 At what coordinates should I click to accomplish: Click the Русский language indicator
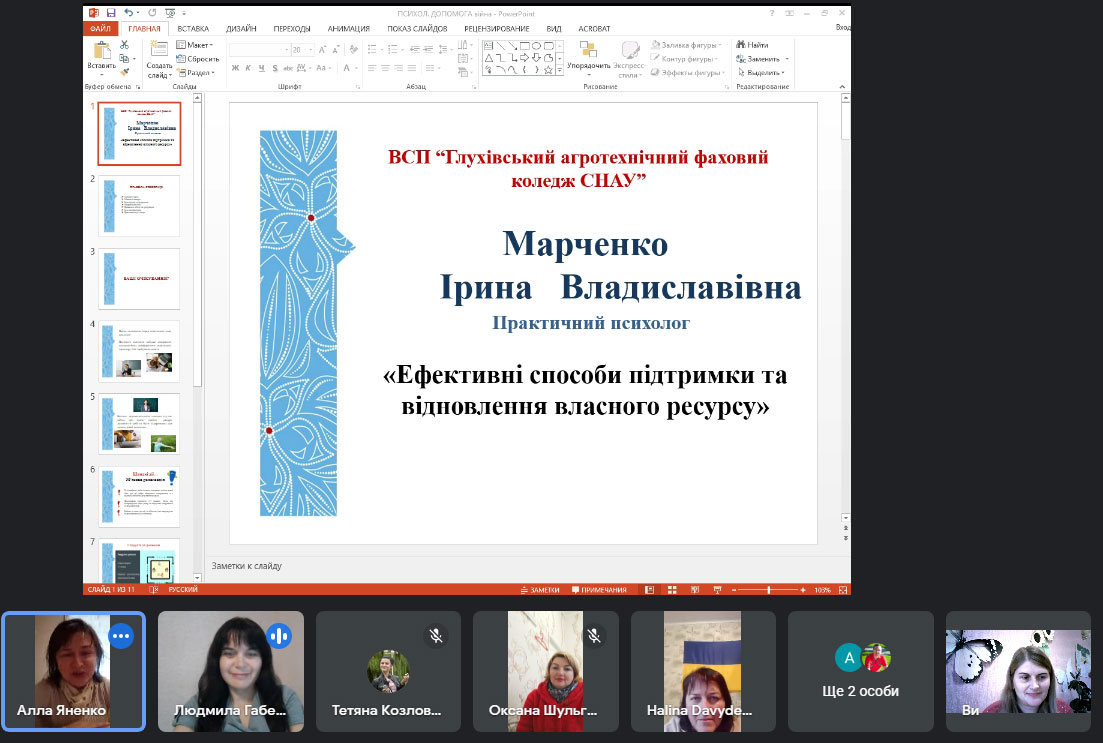183,590
